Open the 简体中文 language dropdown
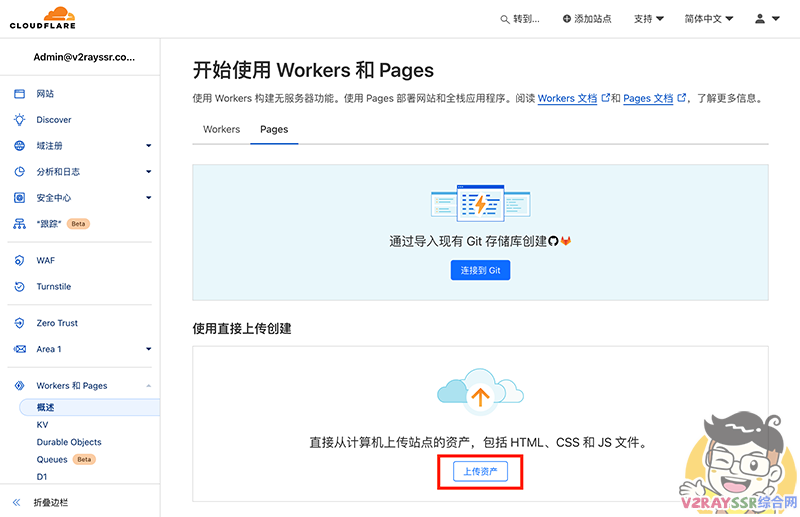Image resolution: width=800 pixels, height=517 pixels. 708,19
